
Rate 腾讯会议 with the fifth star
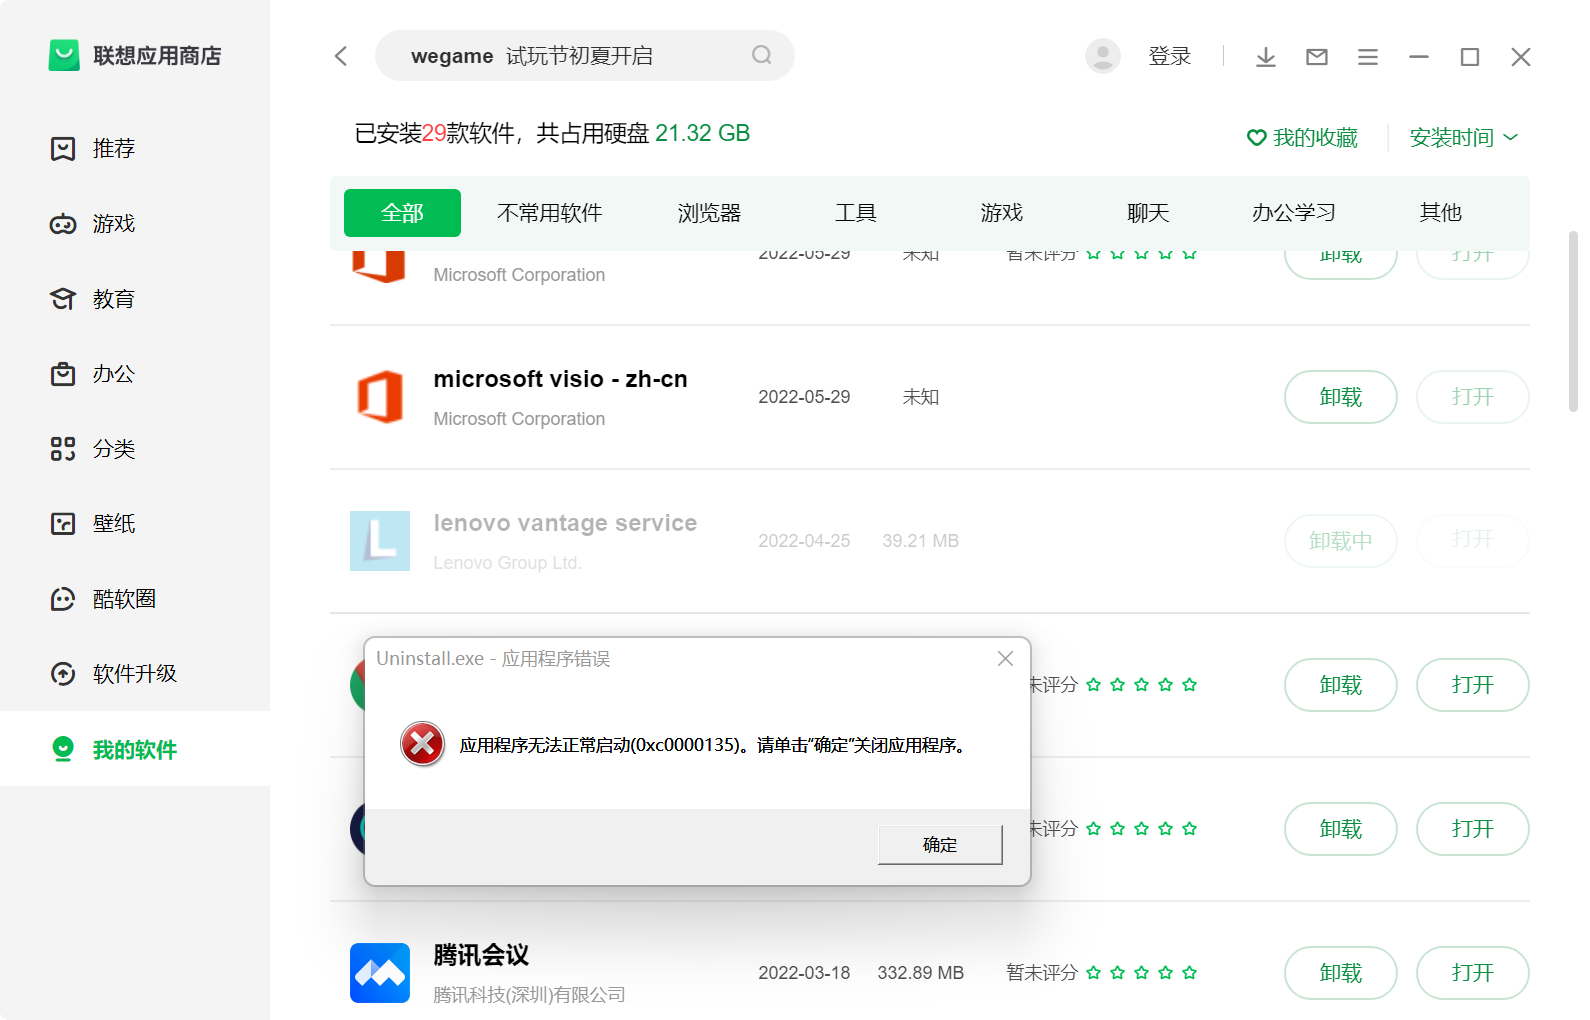1190,973
